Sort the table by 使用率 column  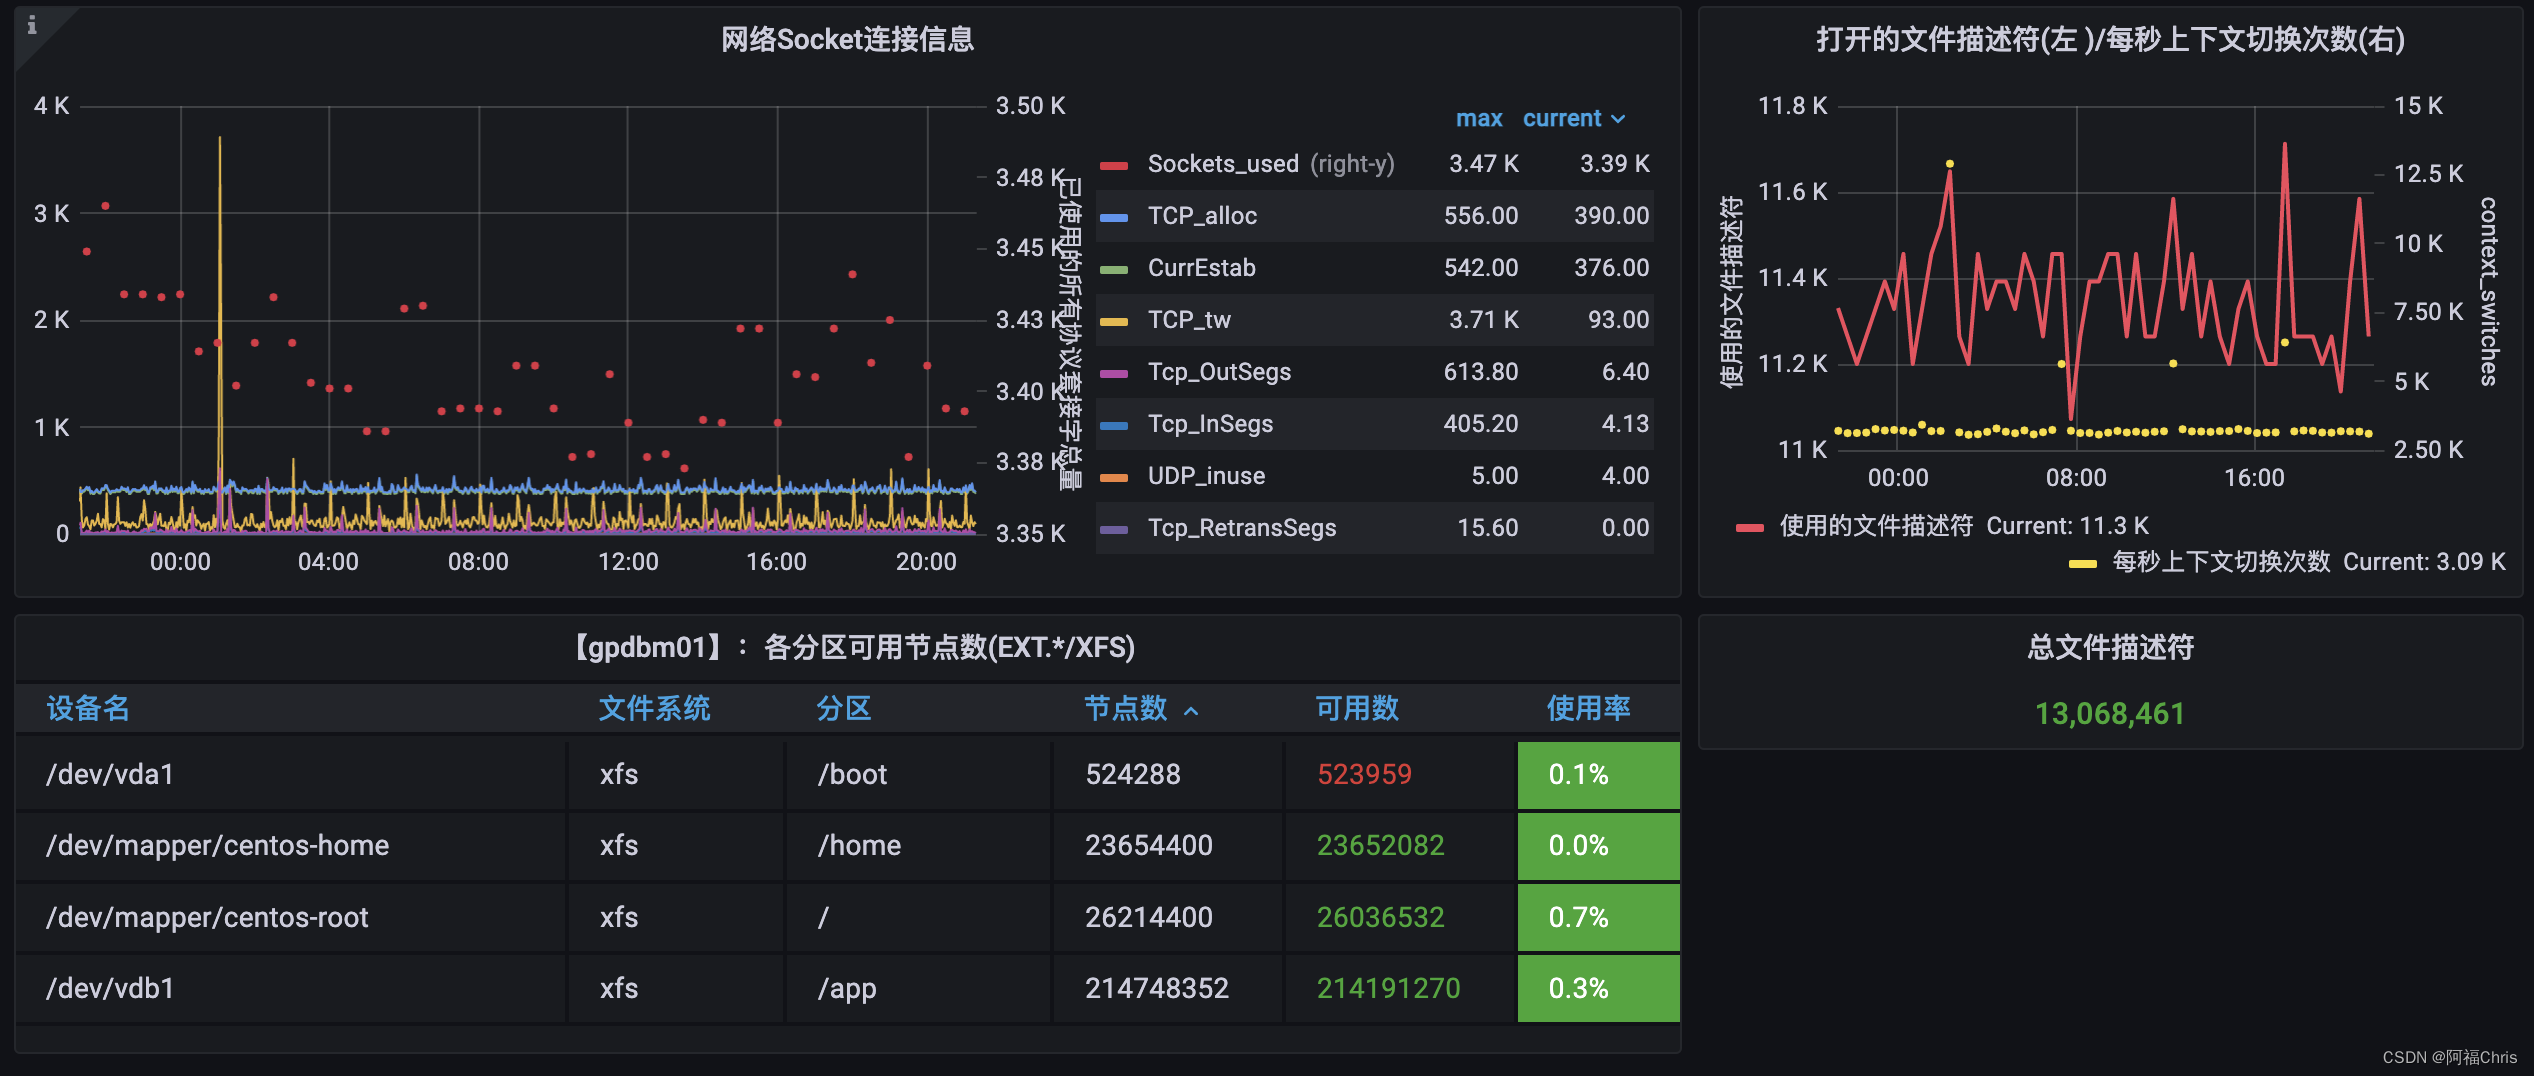pos(1588,708)
